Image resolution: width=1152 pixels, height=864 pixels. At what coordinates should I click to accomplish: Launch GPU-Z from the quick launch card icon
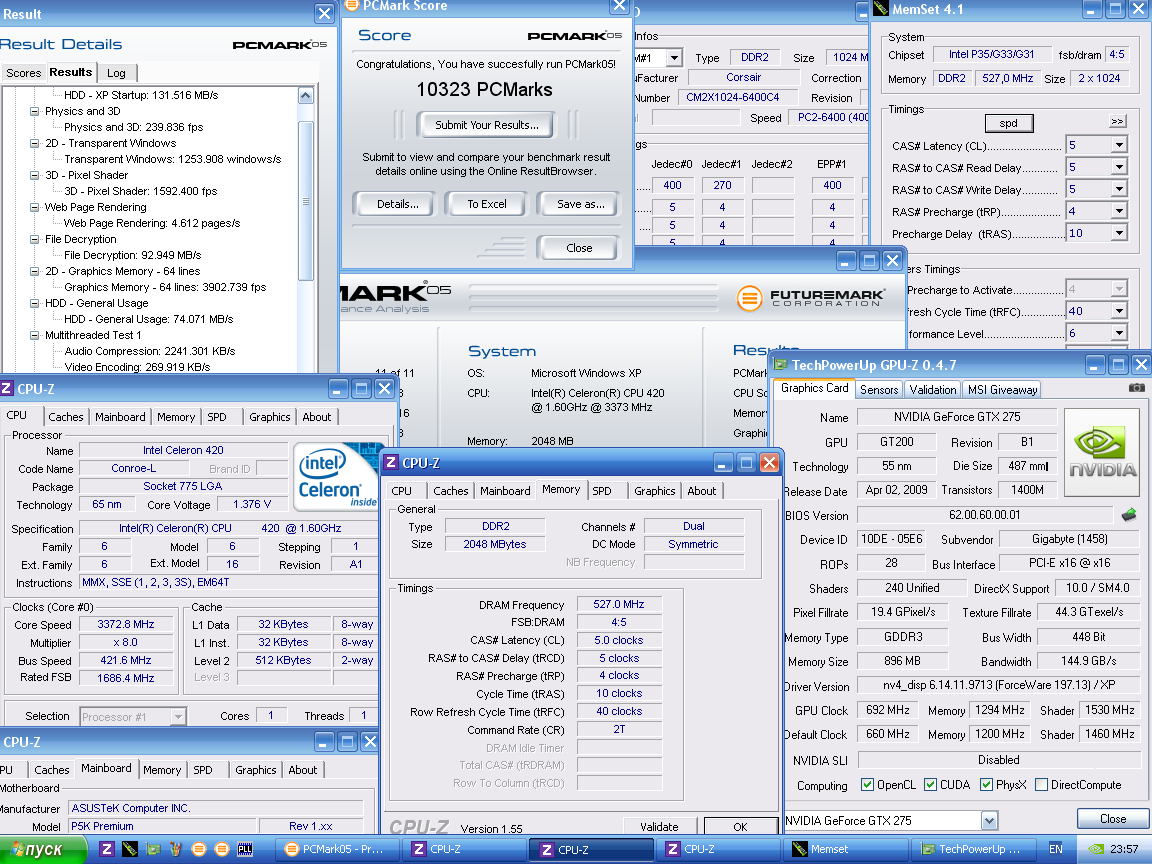coord(153,849)
